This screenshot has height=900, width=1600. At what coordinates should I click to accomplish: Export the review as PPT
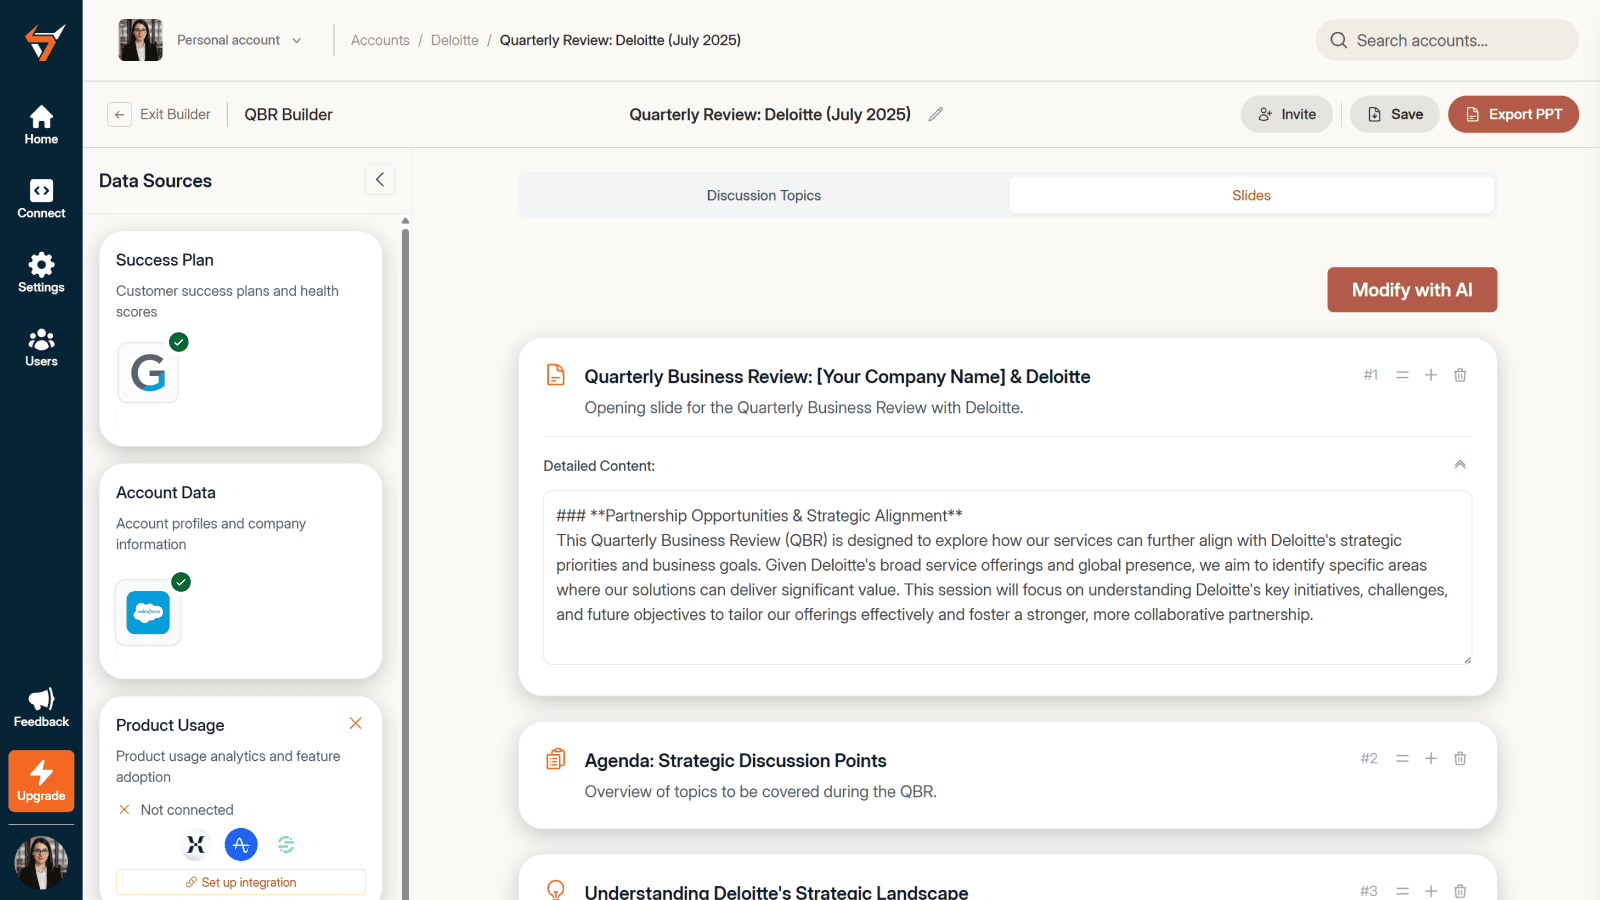tap(1513, 114)
